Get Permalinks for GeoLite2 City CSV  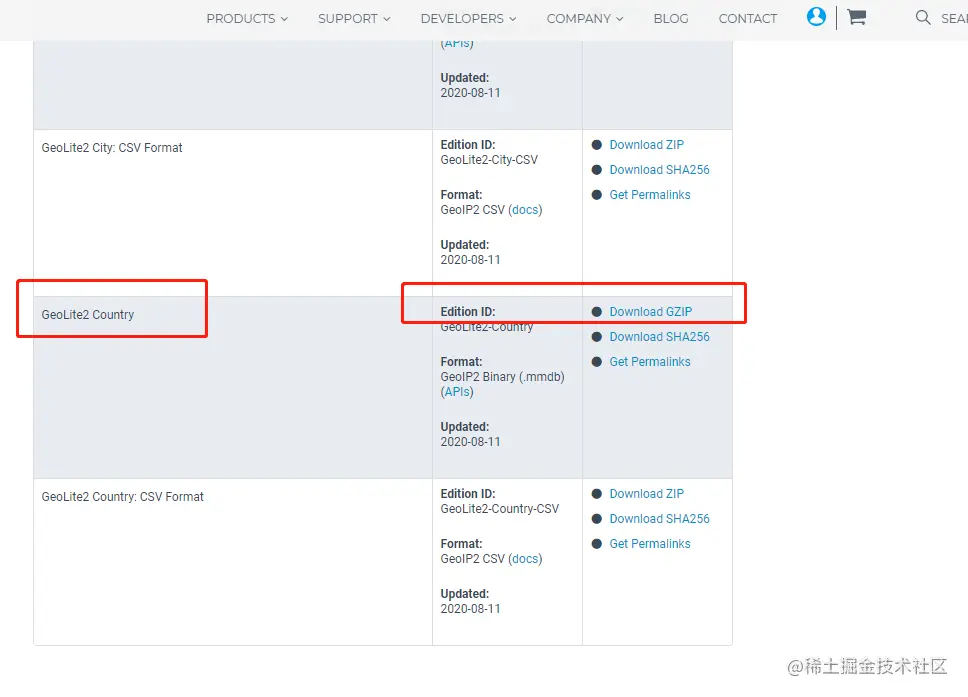[x=650, y=194]
